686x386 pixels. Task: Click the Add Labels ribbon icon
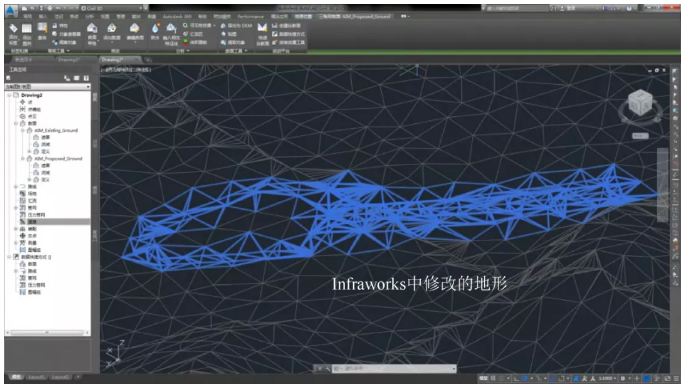point(13,34)
